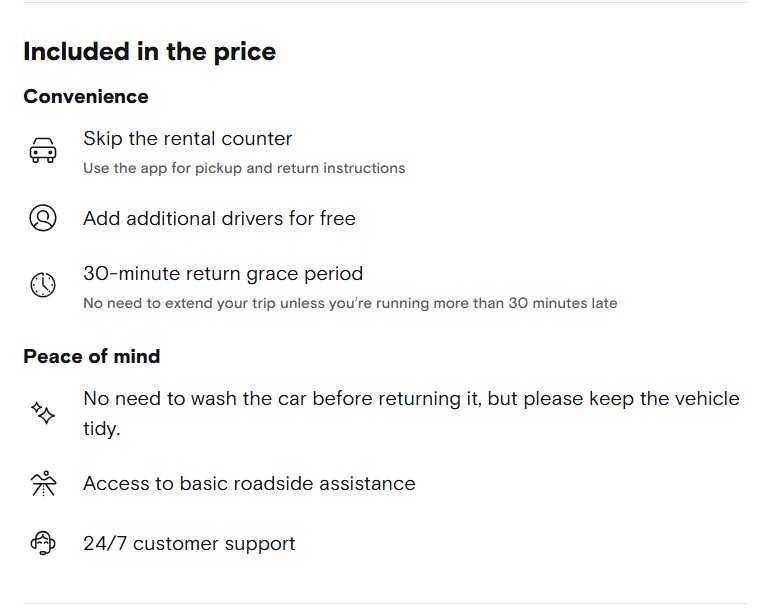Click '24/7 customer support' text
The height and width of the screenshot is (608, 762).
tap(189, 544)
